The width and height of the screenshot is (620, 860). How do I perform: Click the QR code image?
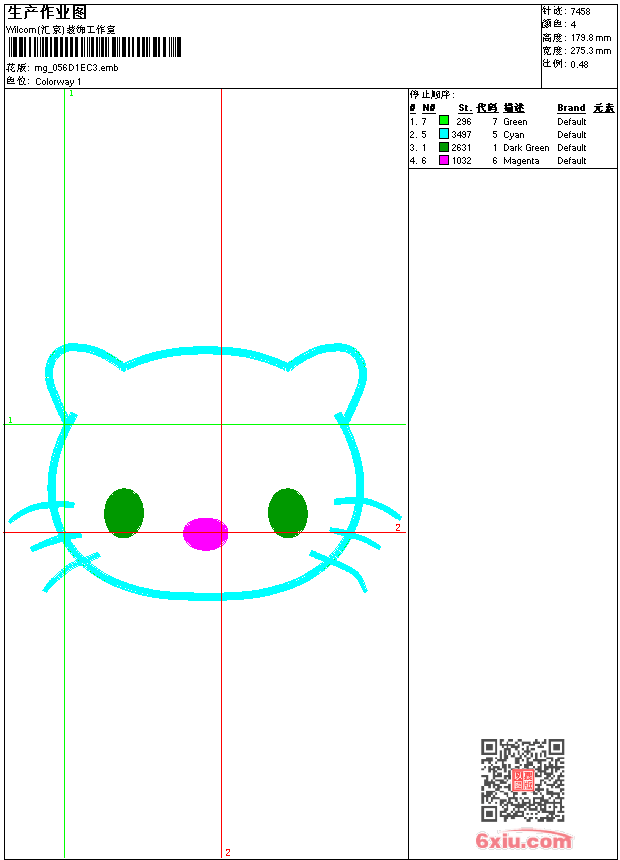523,780
